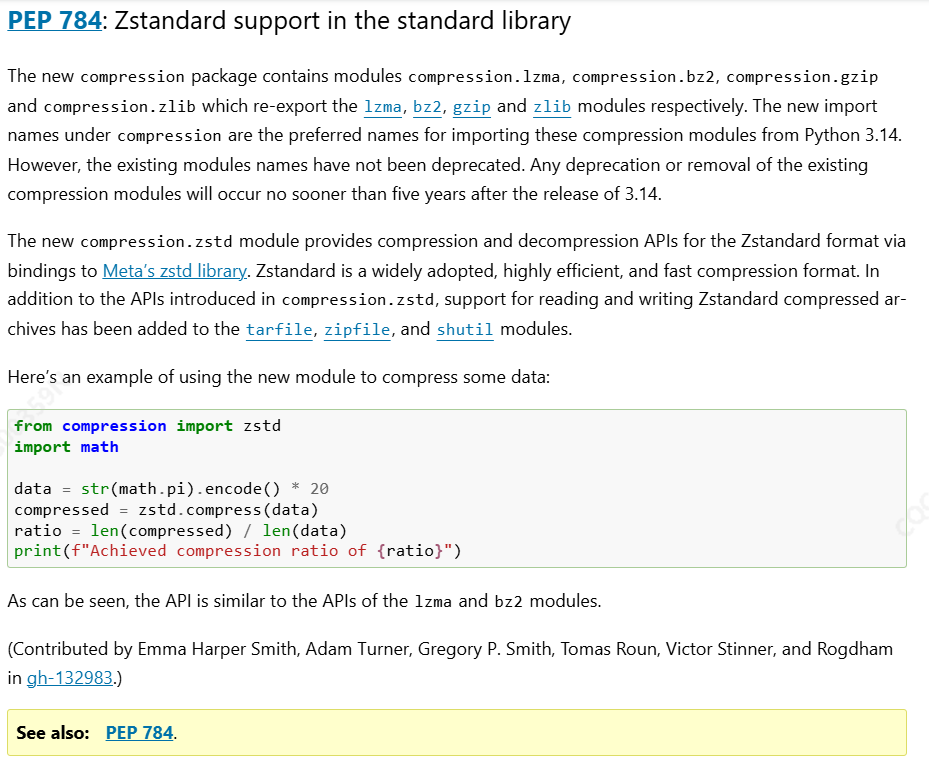Image resolution: width=929 pixels, height=769 pixels.
Task: Open GitHub issue gh-132983 link
Action: (70, 678)
